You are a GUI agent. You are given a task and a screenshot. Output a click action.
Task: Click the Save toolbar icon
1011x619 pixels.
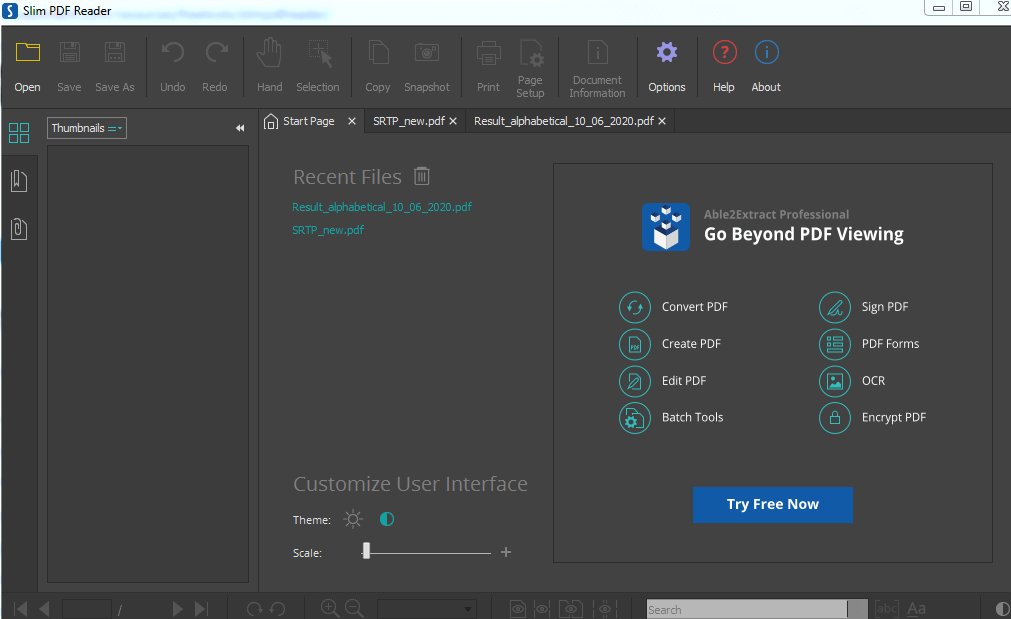pyautogui.click(x=70, y=52)
